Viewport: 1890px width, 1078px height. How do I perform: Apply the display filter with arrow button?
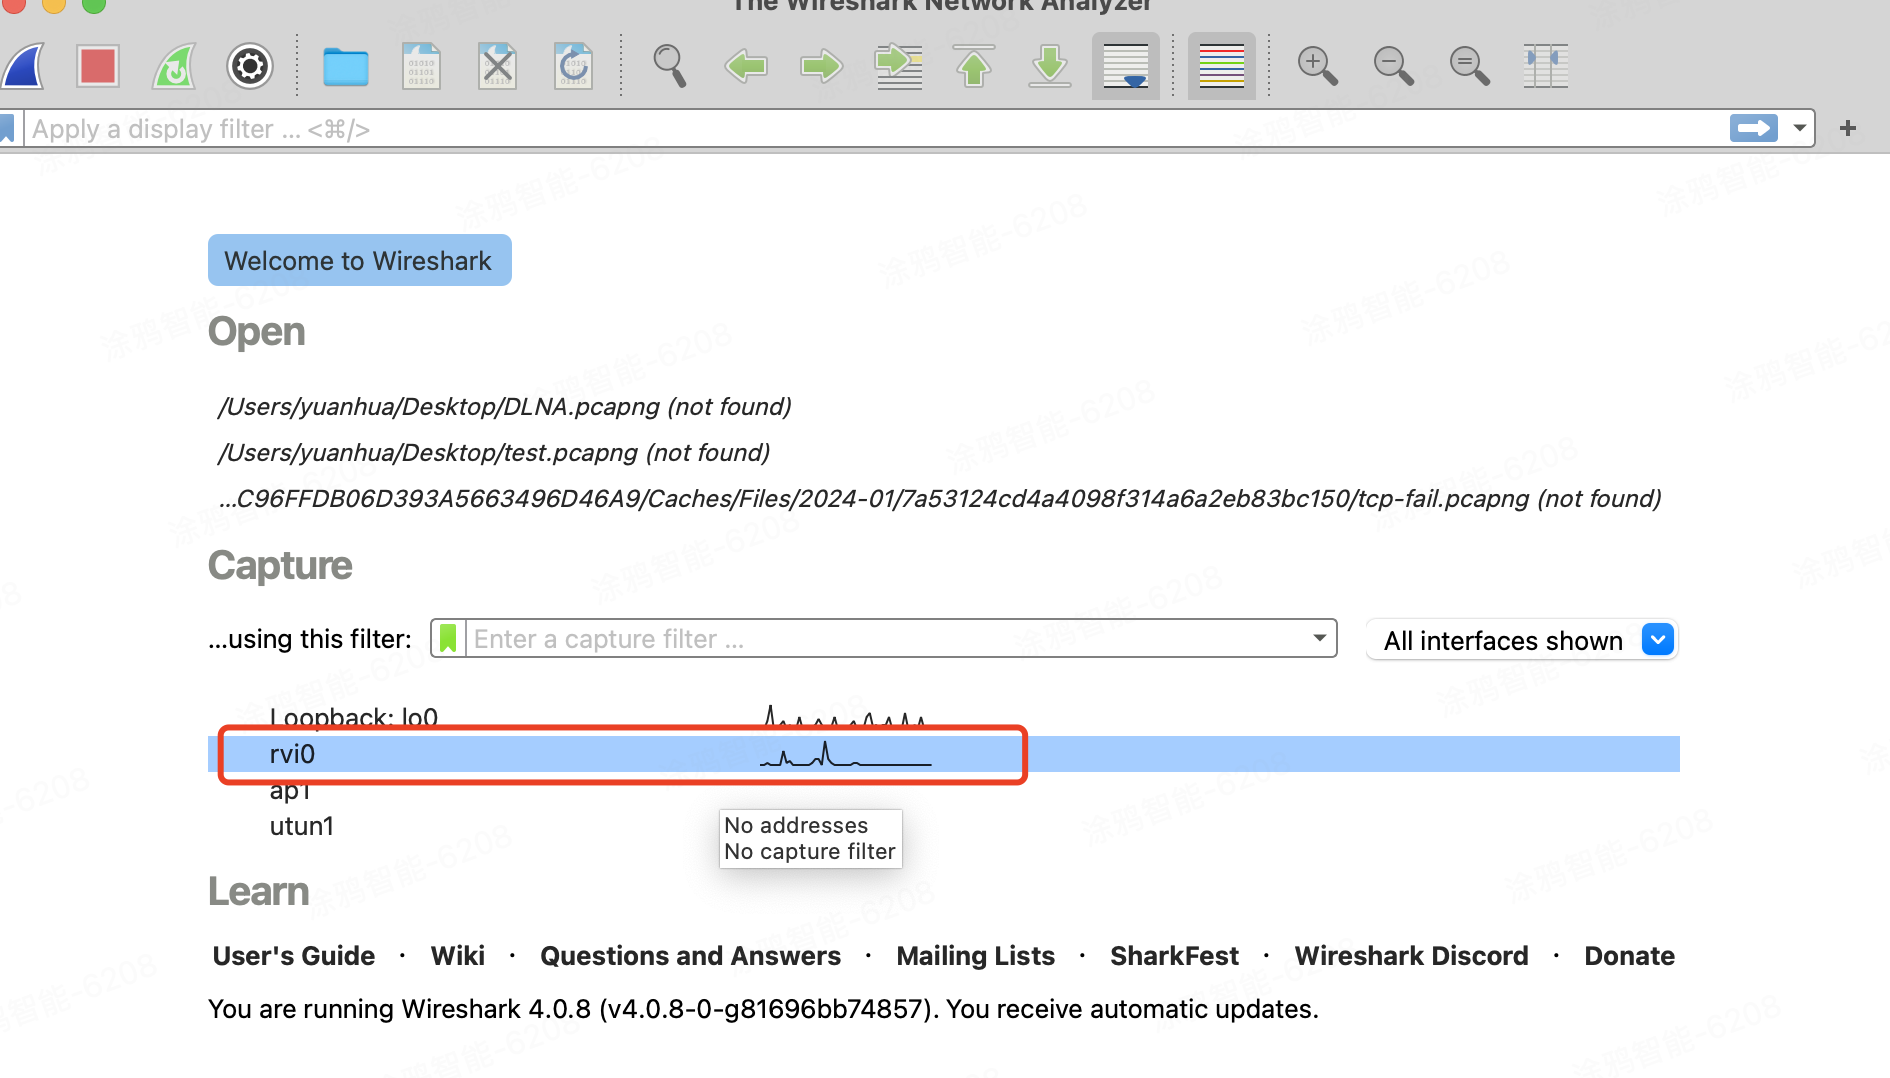(1754, 128)
